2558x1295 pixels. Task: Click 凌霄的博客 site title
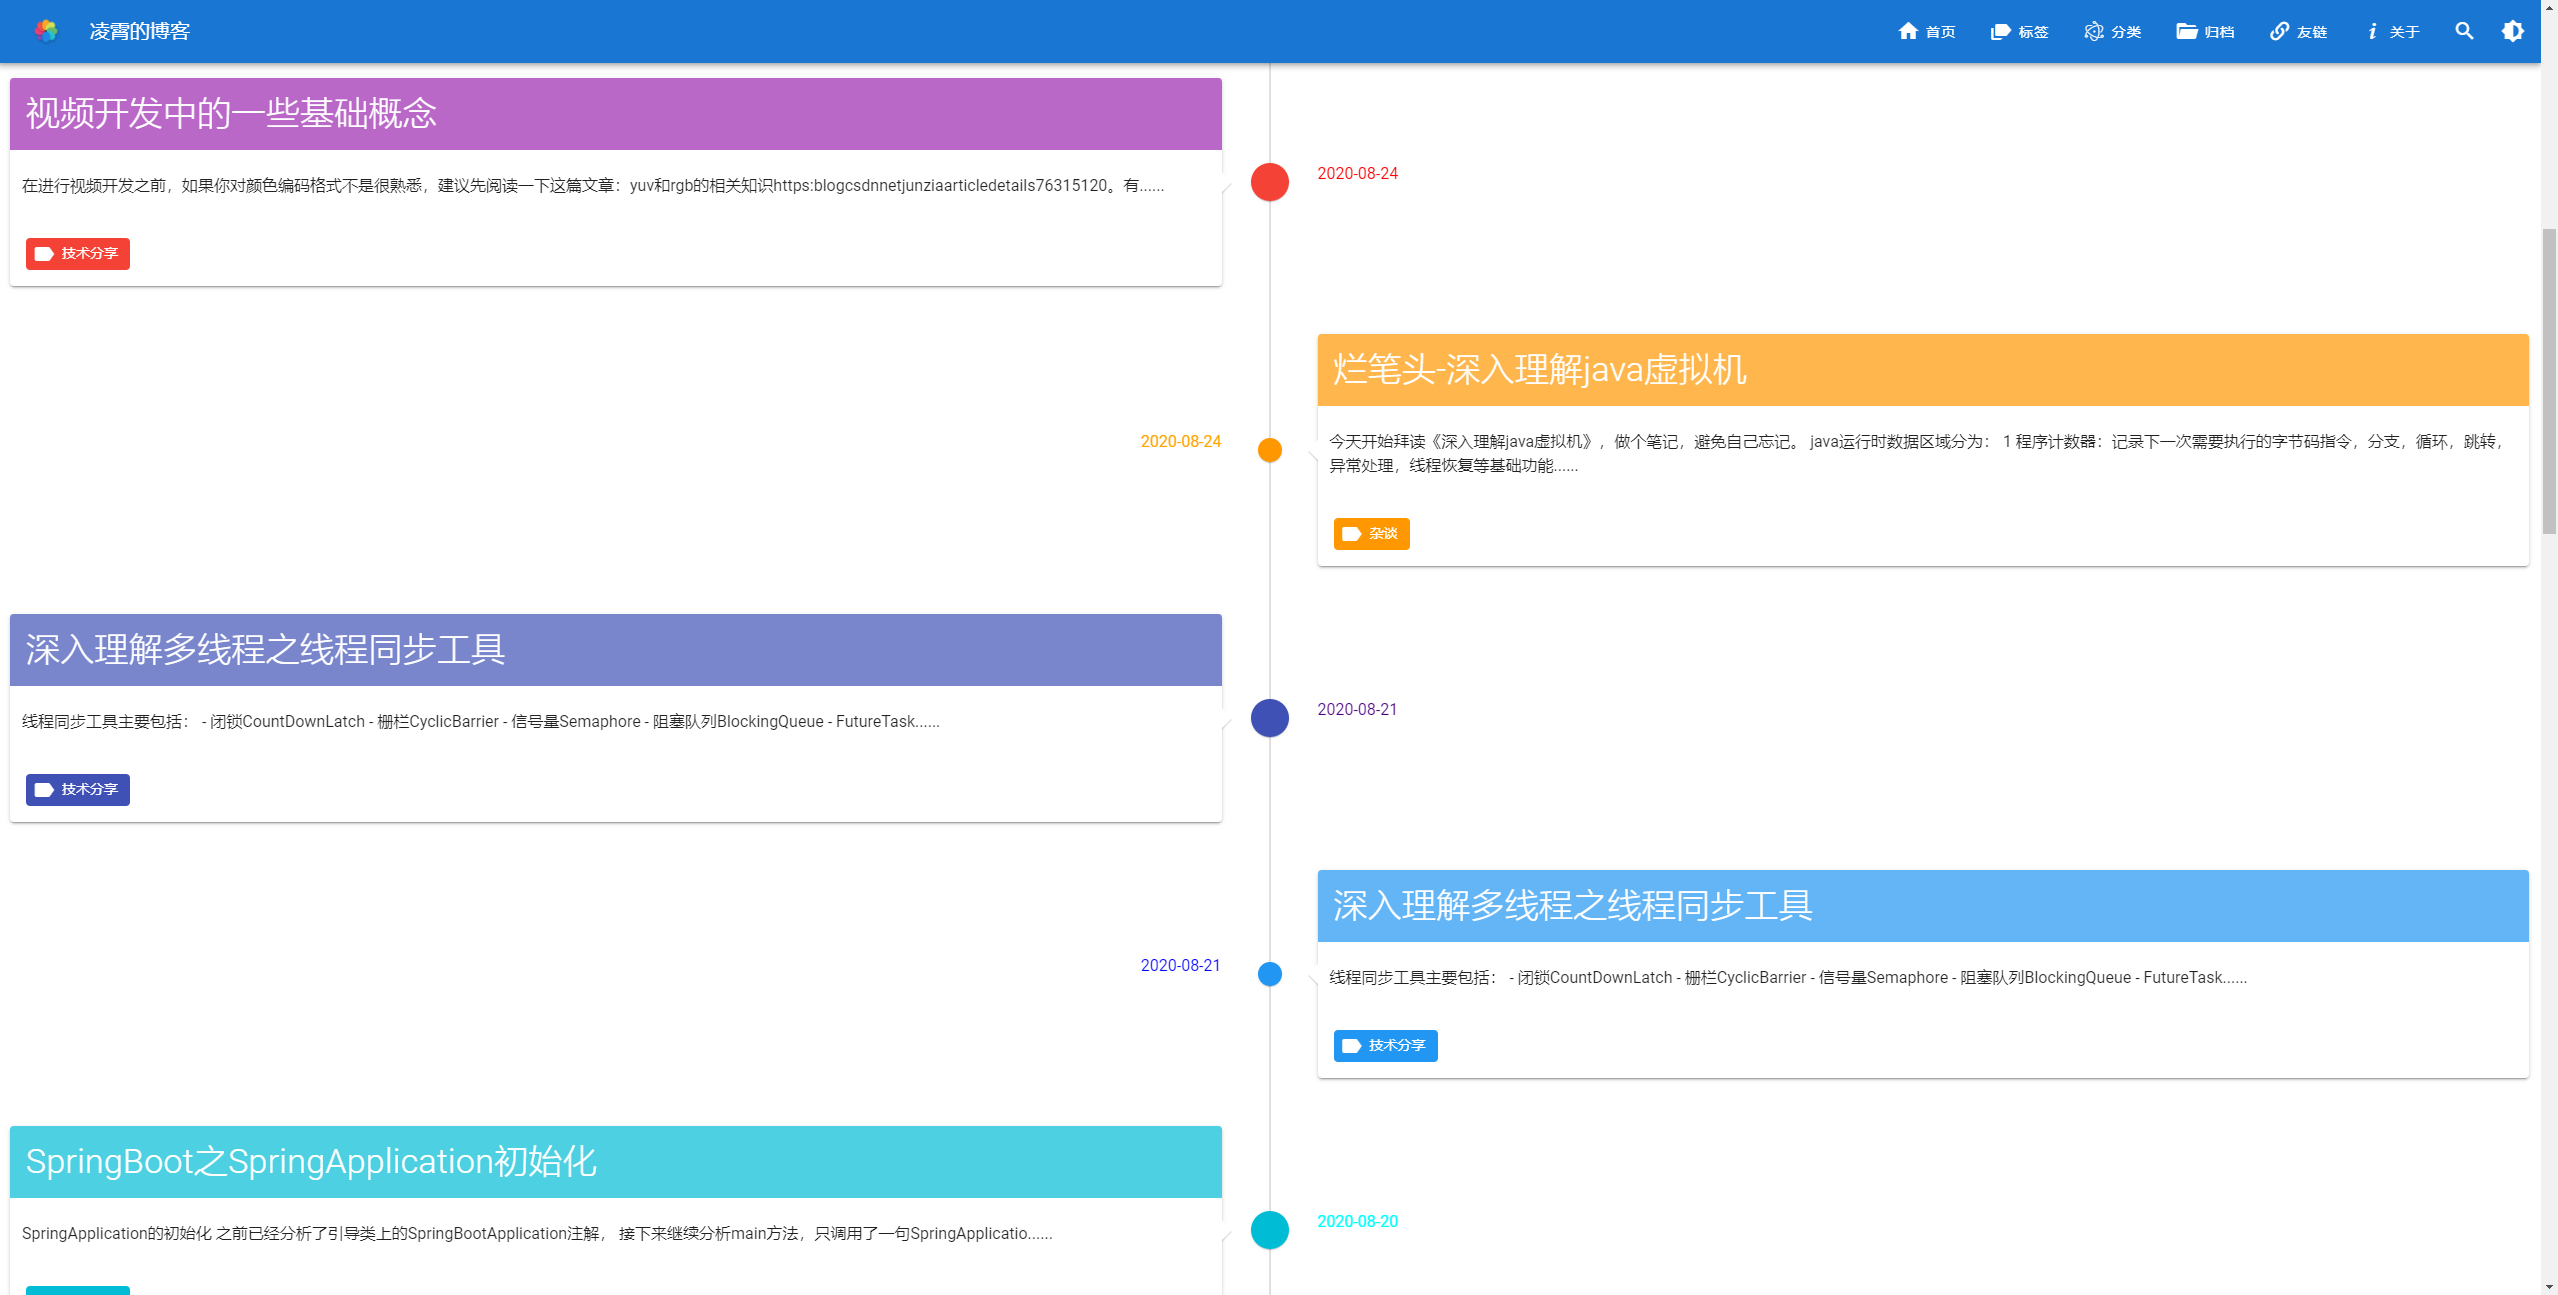(x=139, y=31)
